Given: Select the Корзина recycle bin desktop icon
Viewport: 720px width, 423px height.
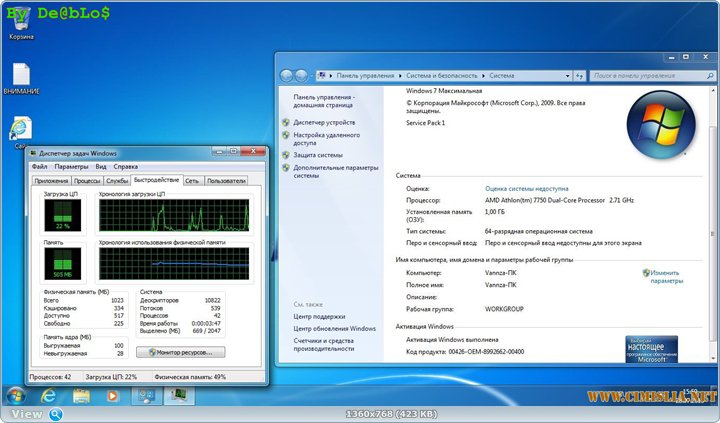Looking at the screenshot, I should (21, 20).
